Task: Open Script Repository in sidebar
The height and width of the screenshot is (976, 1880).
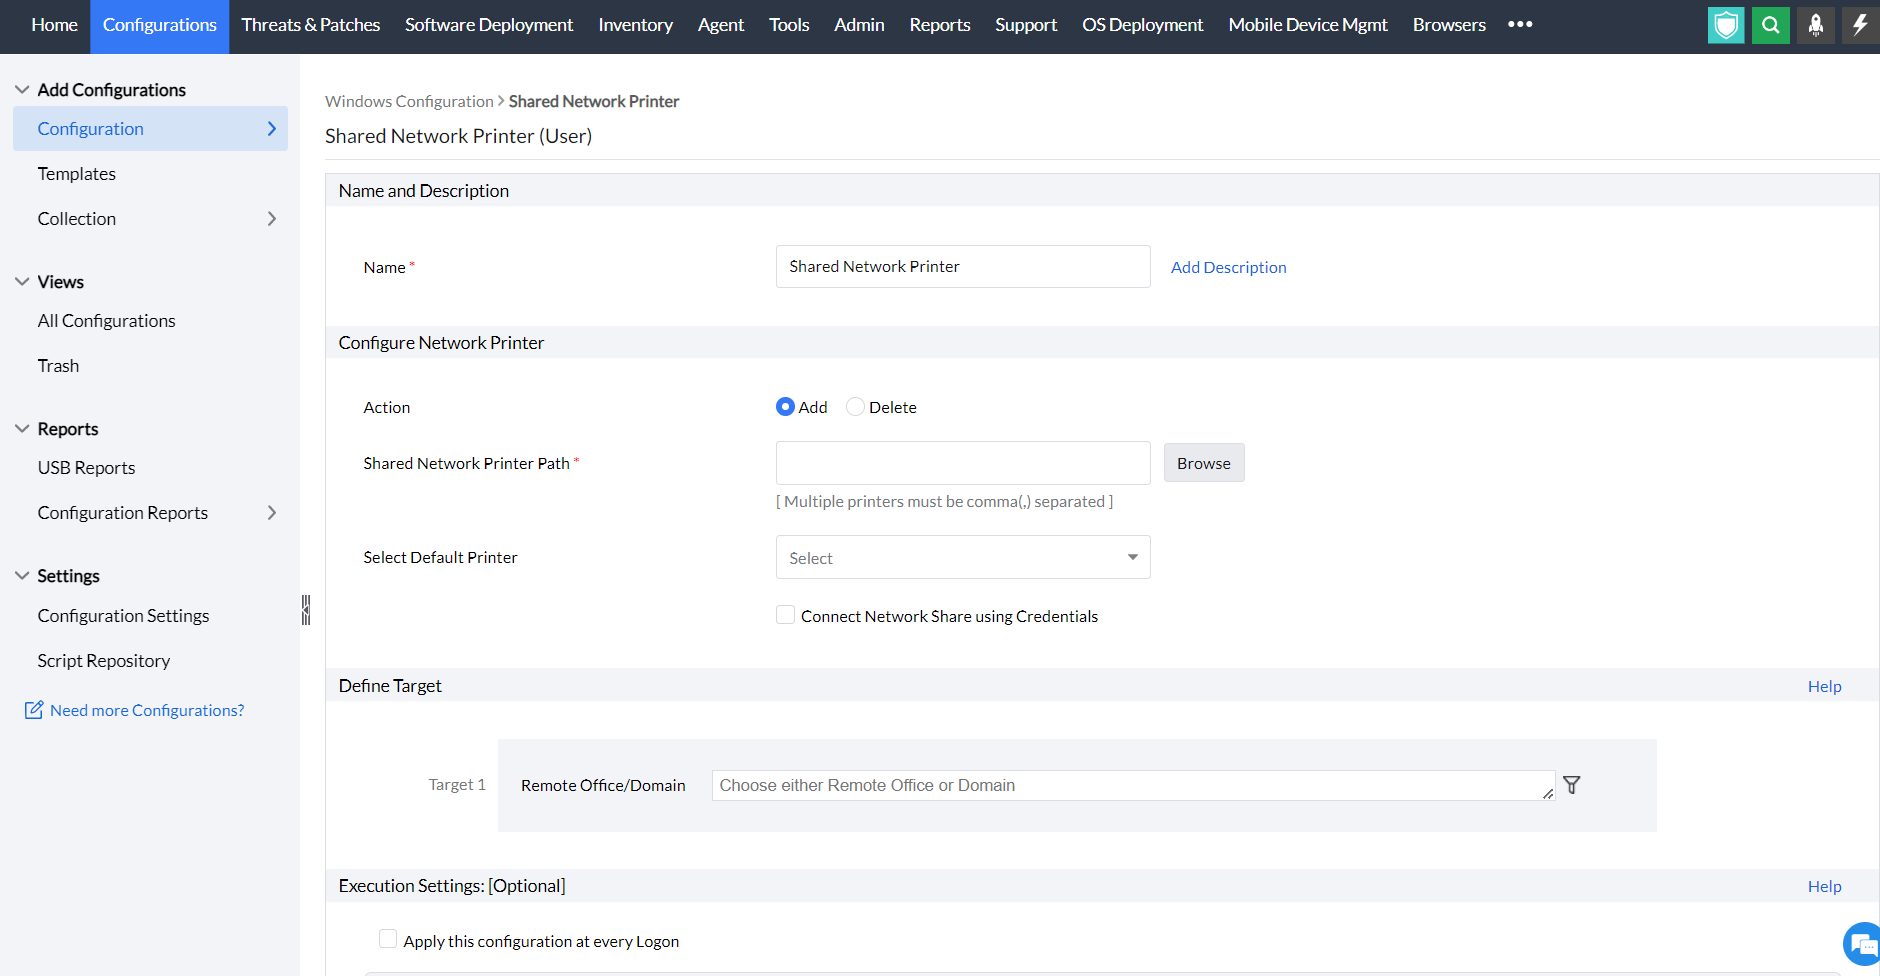Action: (104, 661)
